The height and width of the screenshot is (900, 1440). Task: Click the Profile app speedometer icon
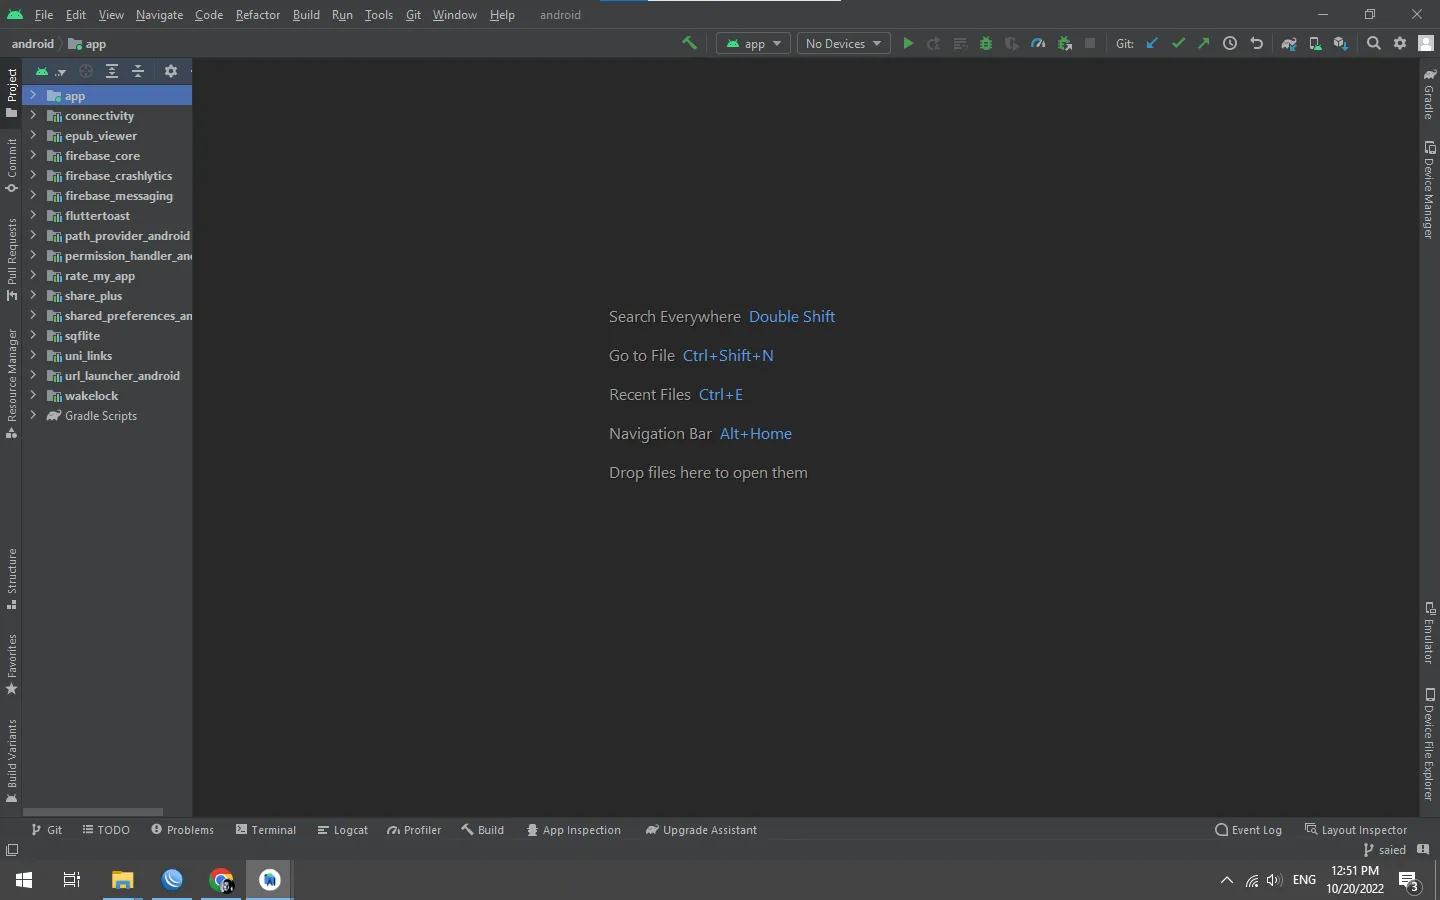(1038, 43)
